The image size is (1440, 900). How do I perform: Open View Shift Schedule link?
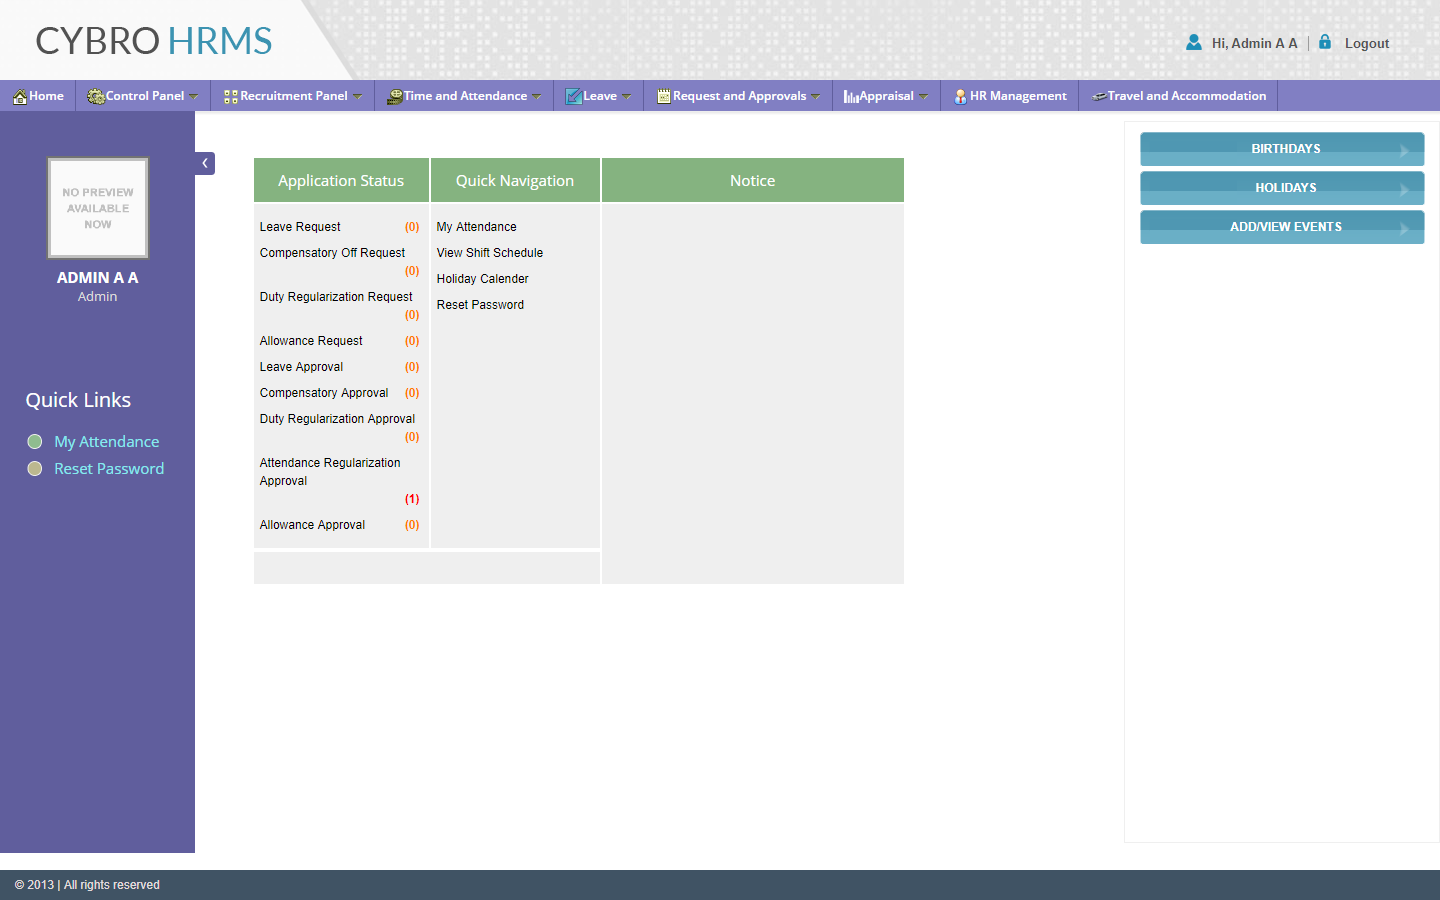[490, 253]
